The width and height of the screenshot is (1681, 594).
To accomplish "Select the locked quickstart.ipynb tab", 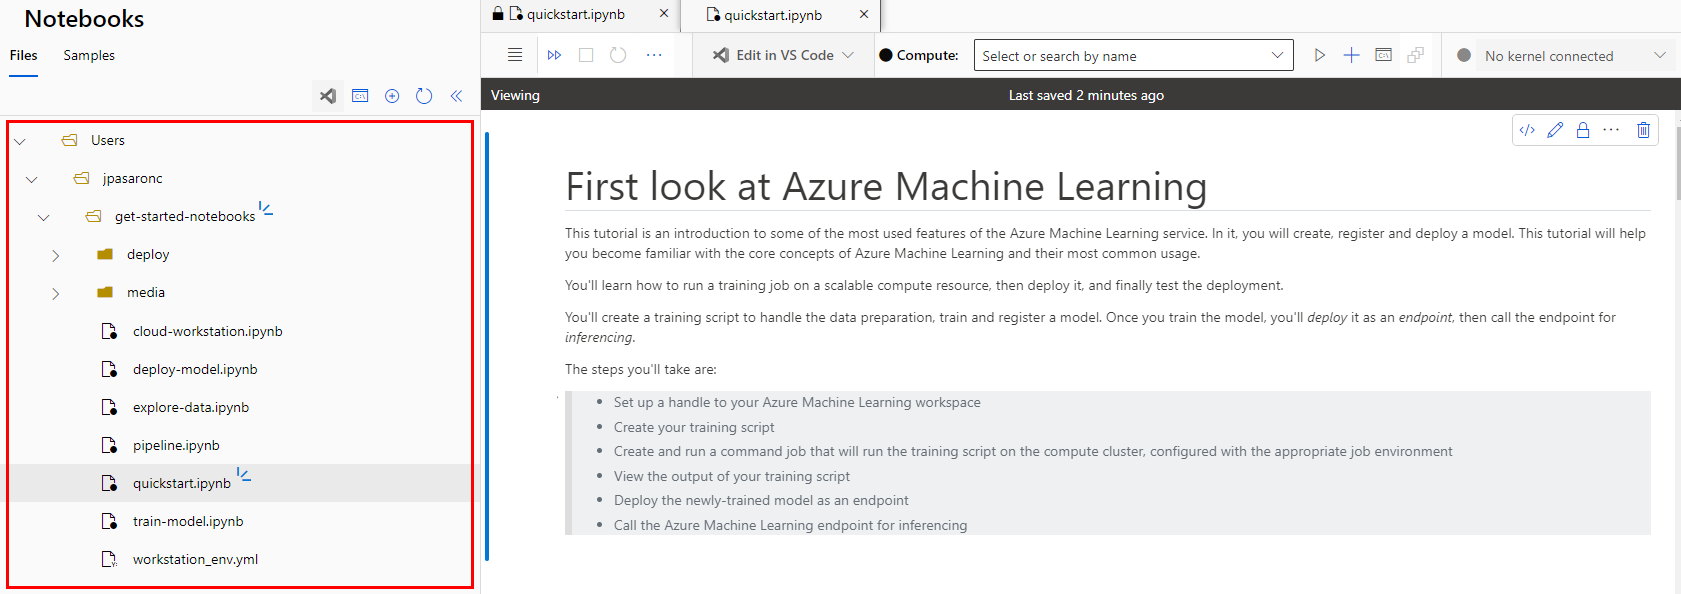I will (x=575, y=14).
